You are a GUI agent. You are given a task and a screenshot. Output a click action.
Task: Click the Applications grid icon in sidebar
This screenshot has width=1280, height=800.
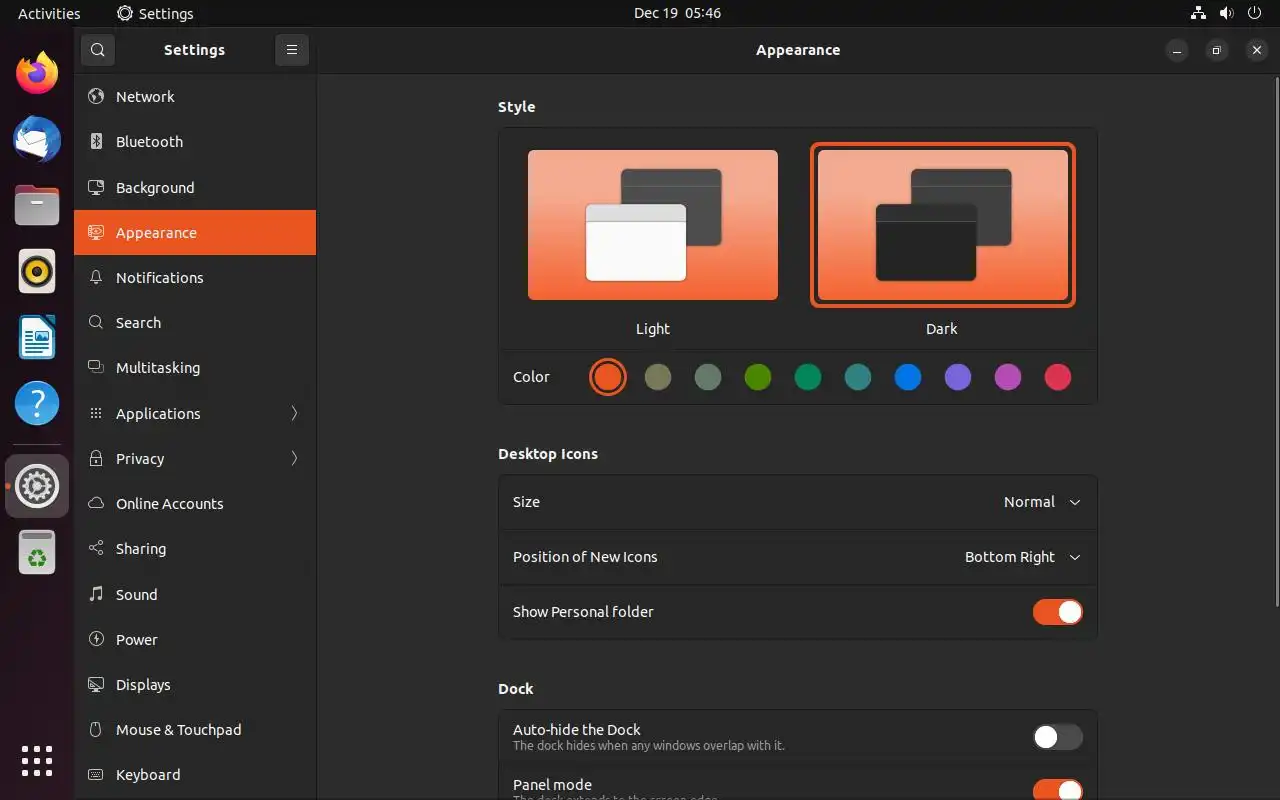coord(96,413)
